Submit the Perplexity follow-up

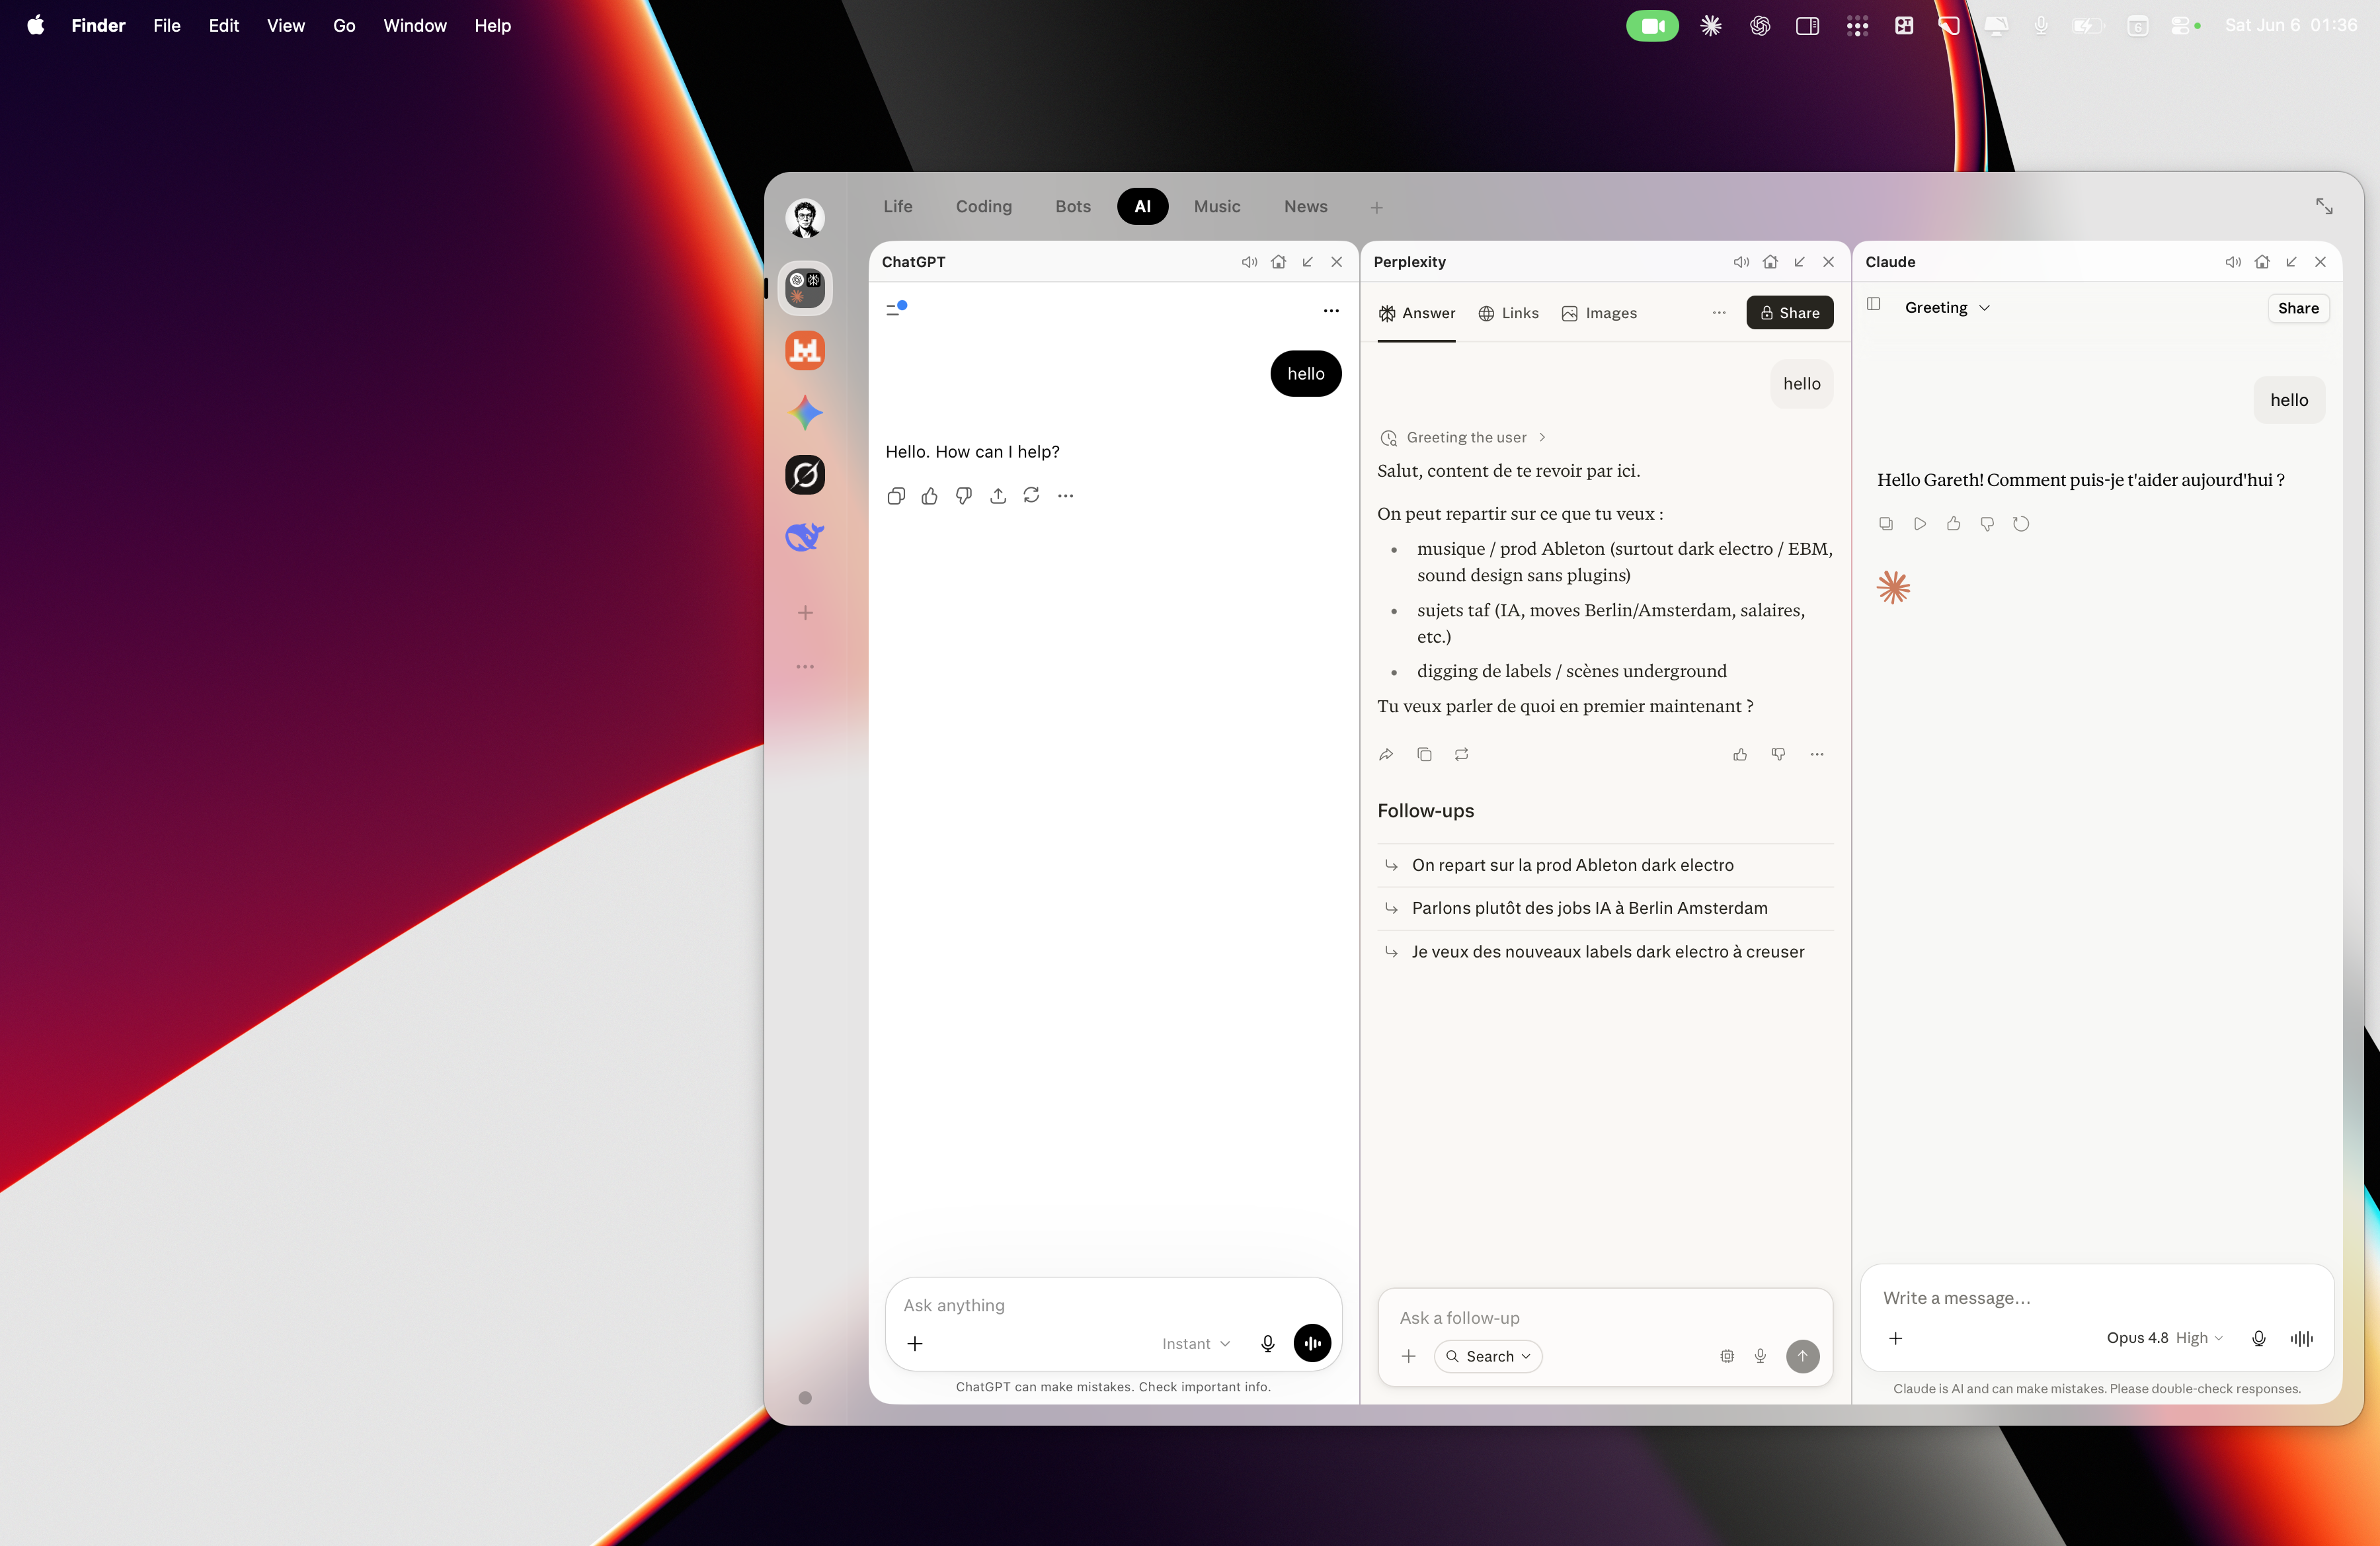[x=1803, y=1356]
